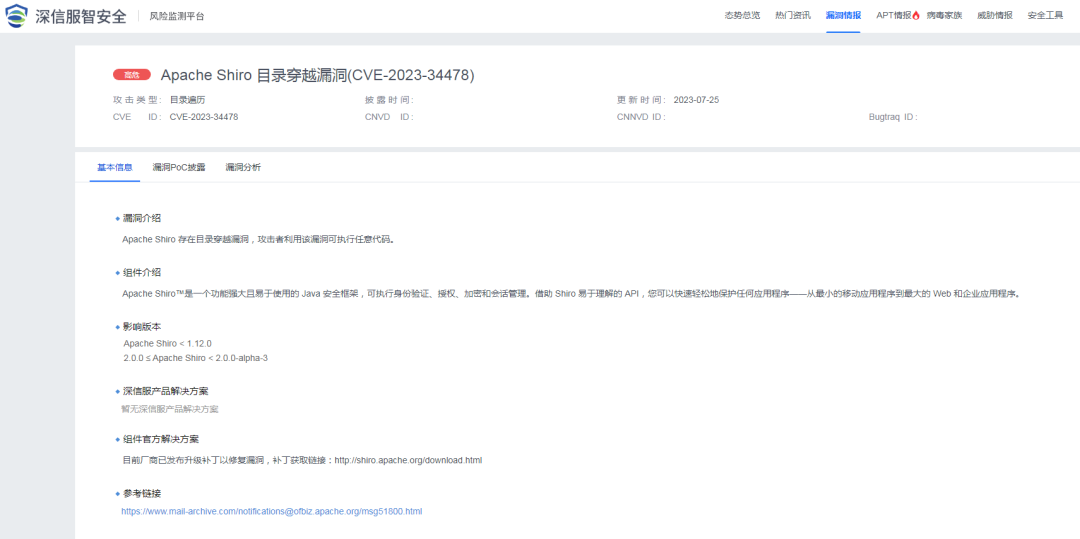Click the 高危 severity badge
1080x539 pixels.
click(x=132, y=75)
